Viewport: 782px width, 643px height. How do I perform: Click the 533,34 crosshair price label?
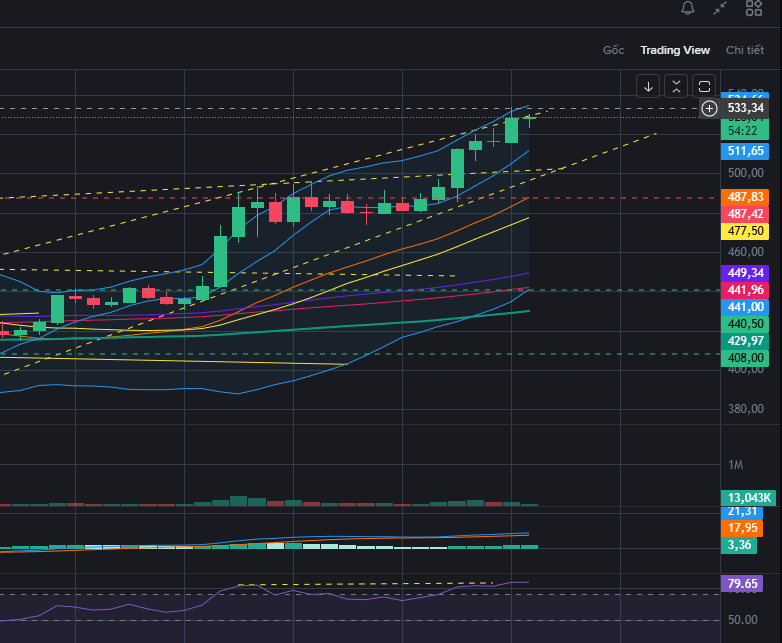[x=745, y=108]
